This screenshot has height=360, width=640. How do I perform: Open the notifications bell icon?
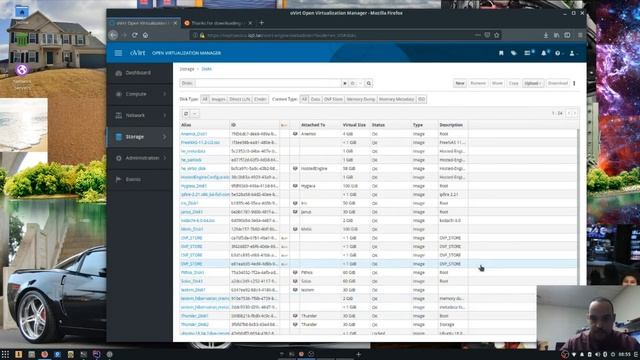coord(544,53)
